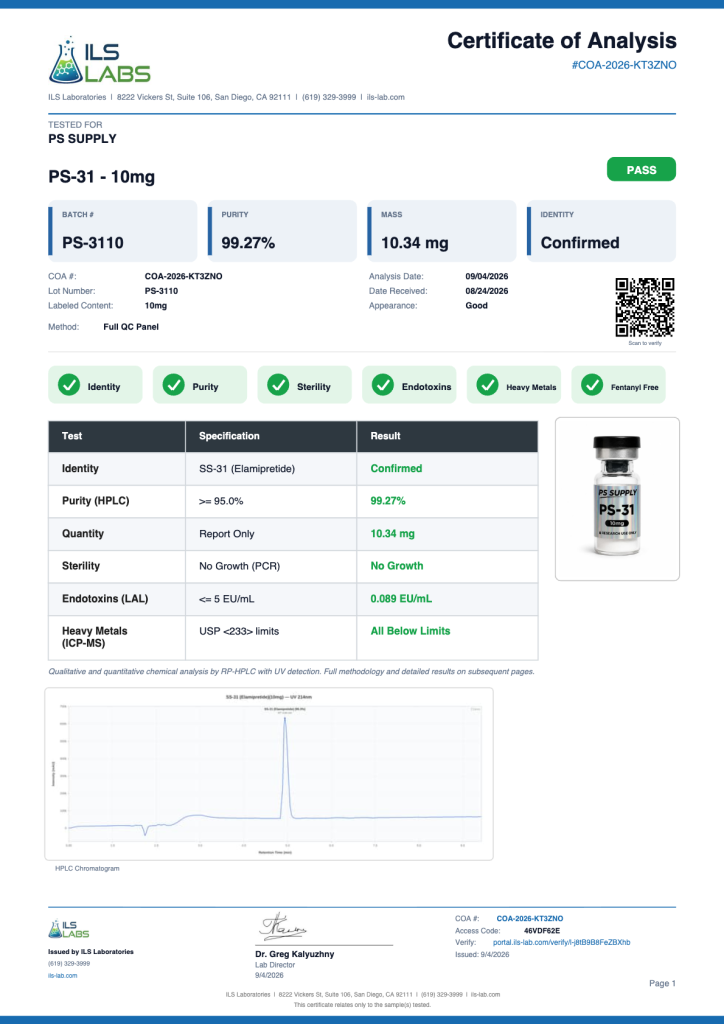Click the Full QC Panel method value
This screenshot has height=1024, width=724.
coord(131,327)
